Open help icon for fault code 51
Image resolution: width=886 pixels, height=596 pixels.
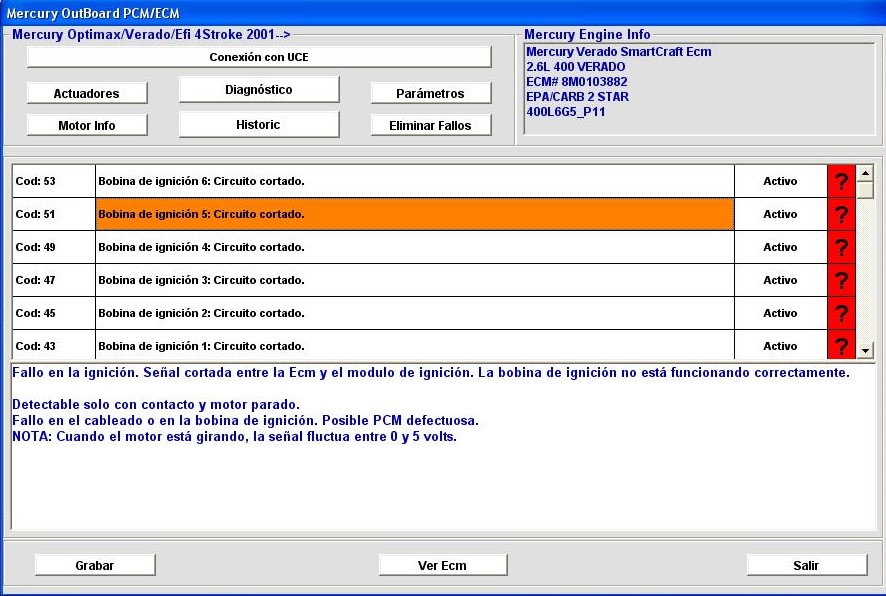click(x=841, y=214)
